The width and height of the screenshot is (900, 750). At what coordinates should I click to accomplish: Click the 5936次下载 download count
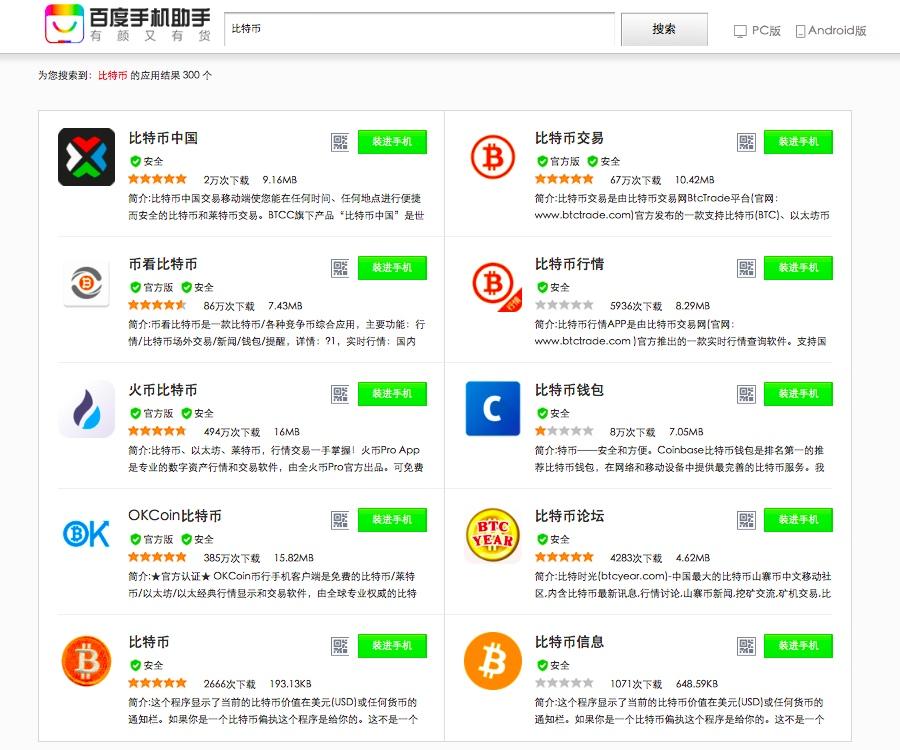(636, 306)
